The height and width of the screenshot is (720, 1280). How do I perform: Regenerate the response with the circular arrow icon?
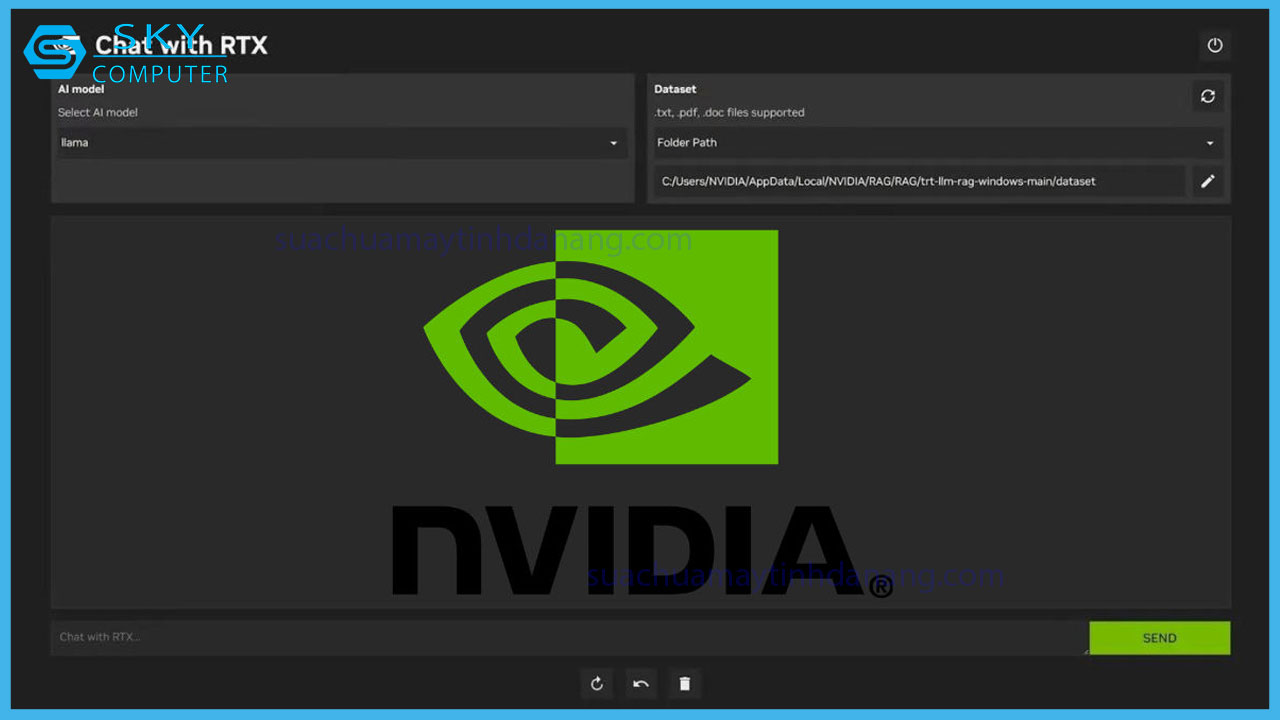[597, 684]
